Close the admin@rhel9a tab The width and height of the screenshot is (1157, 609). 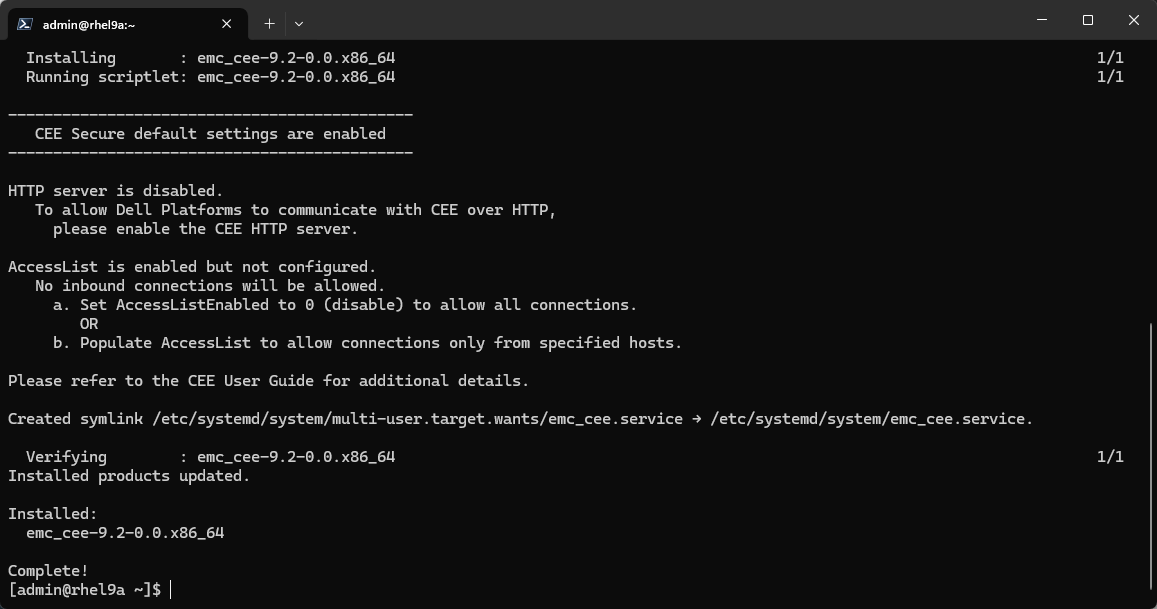(228, 24)
